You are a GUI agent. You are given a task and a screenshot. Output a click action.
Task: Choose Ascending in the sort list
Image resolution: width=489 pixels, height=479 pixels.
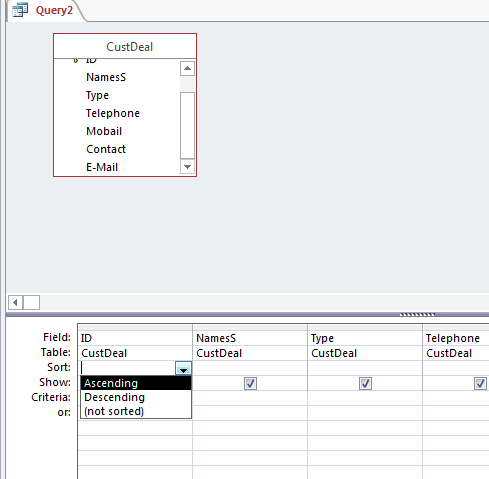[136, 383]
